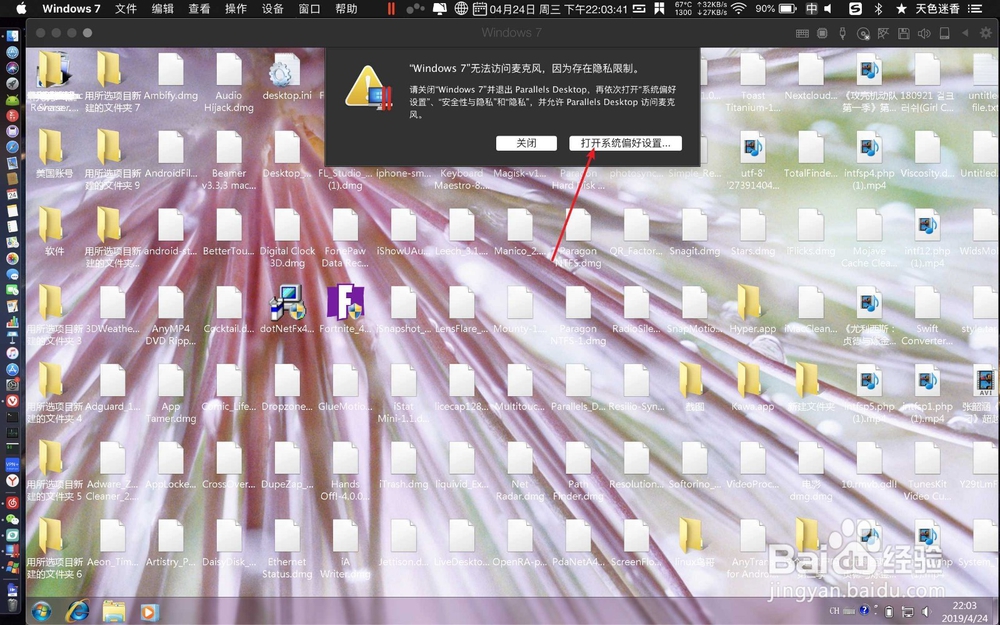Select the utf-8 mp4 video file
Image resolution: width=1000 pixels, height=625 pixels.
[753, 160]
